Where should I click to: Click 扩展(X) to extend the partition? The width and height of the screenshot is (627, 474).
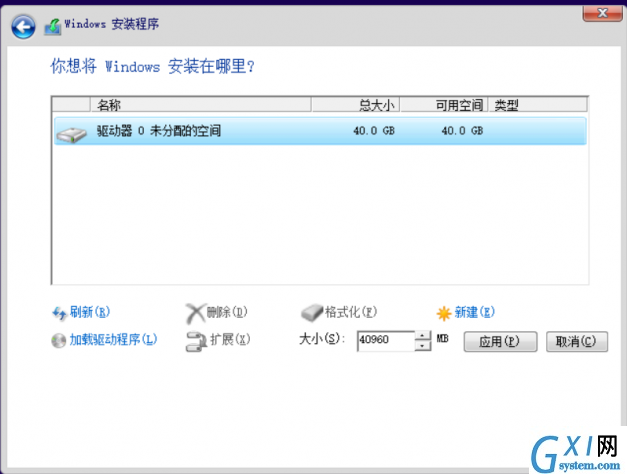point(230,340)
